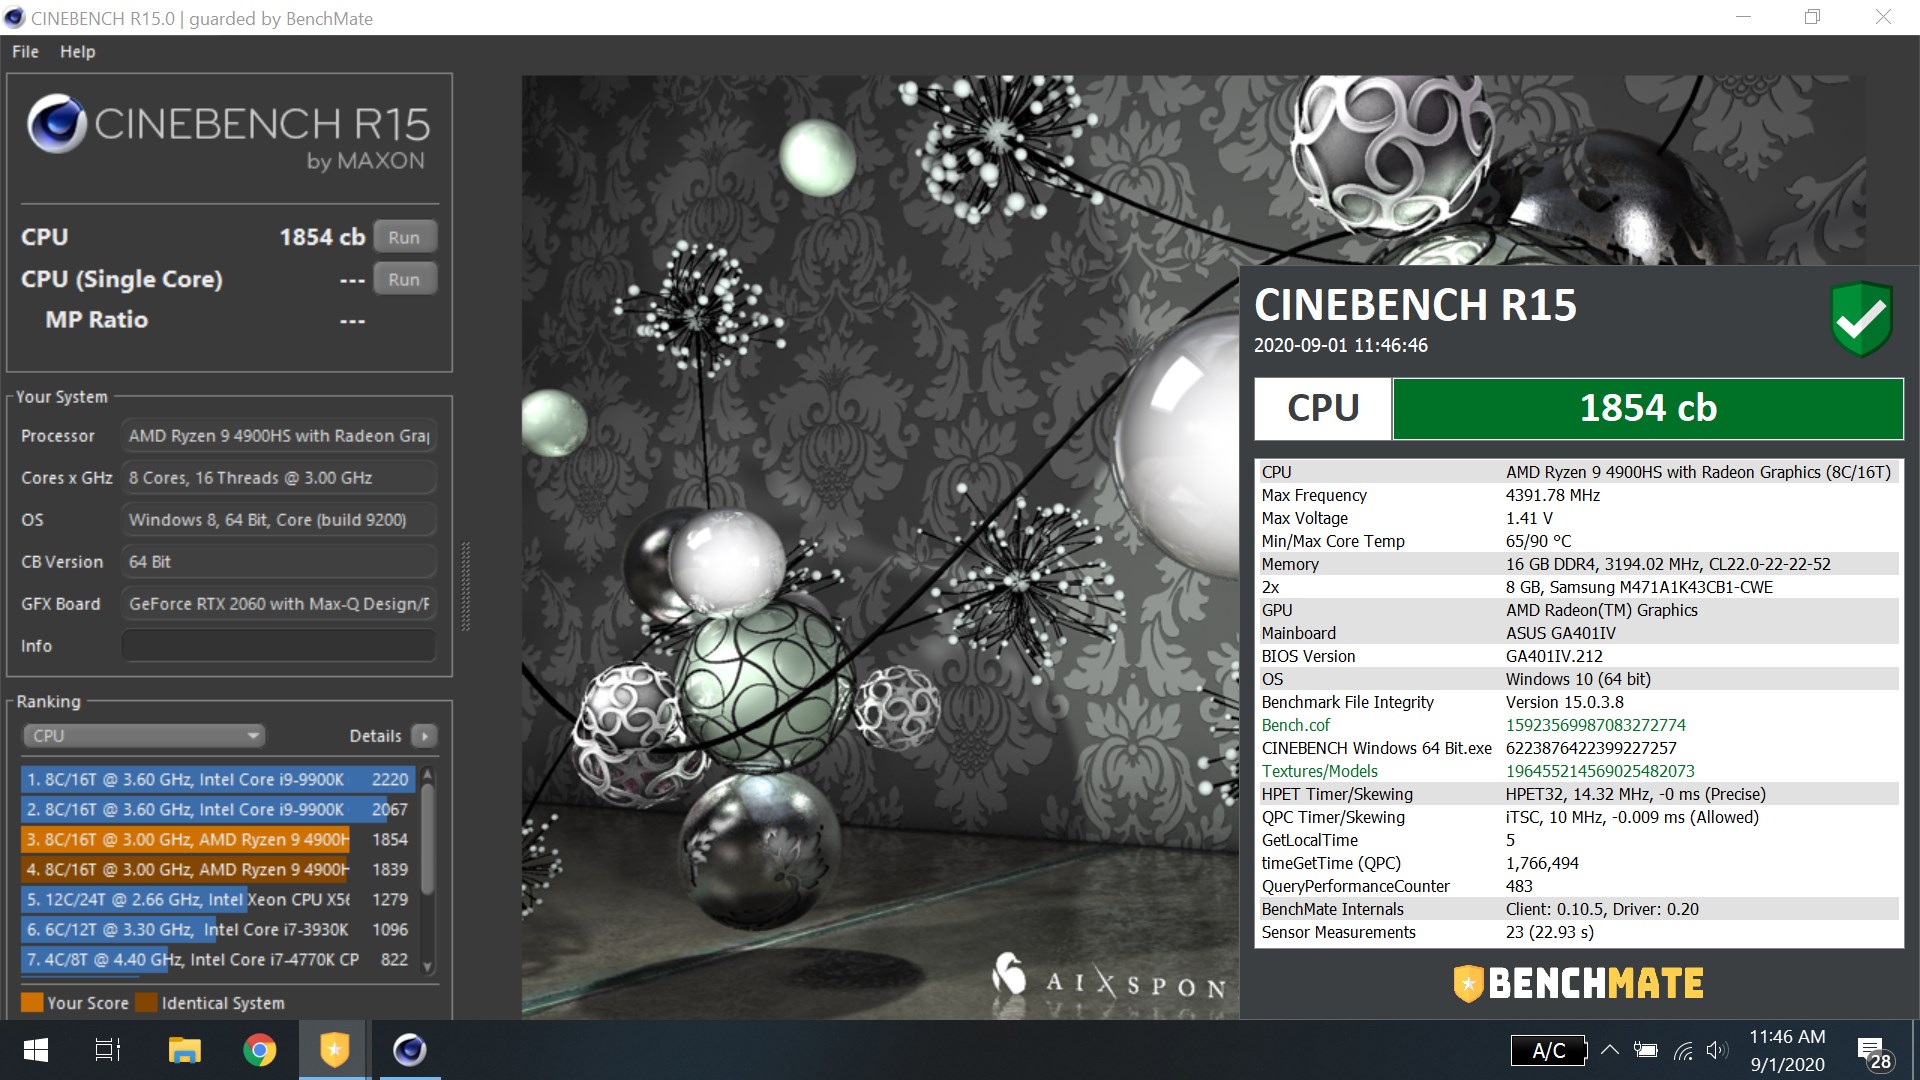Select ranking entry 4 AMD Ryzen 9 1839
Viewport: 1920px width, 1080px height.
coord(218,869)
